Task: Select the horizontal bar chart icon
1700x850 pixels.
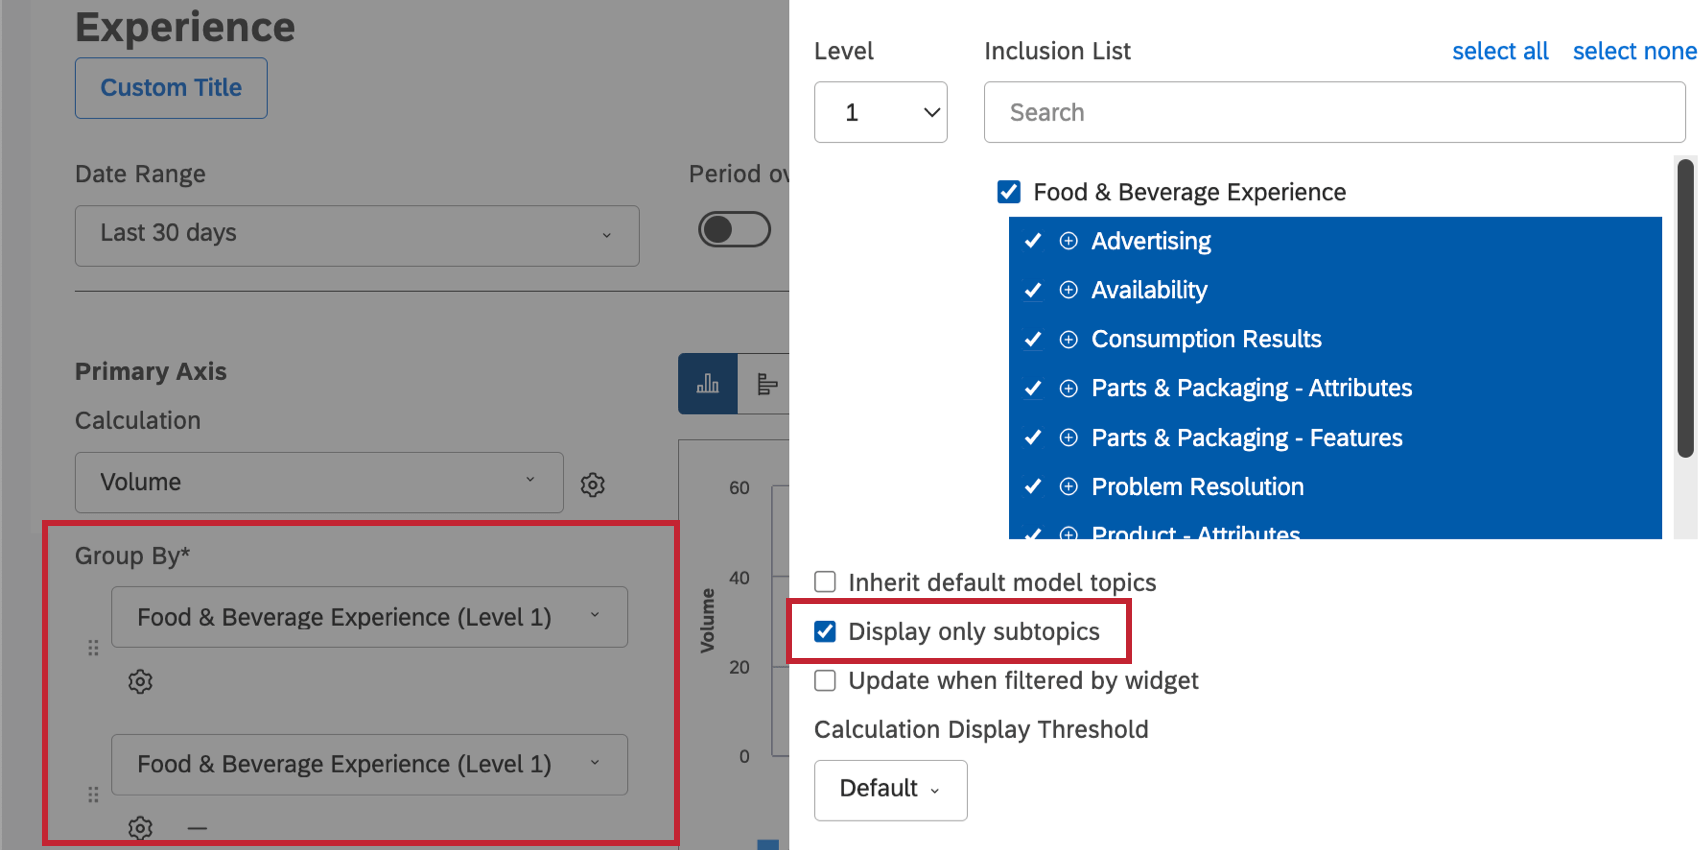Action: pyautogui.click(x=766, y=384)
